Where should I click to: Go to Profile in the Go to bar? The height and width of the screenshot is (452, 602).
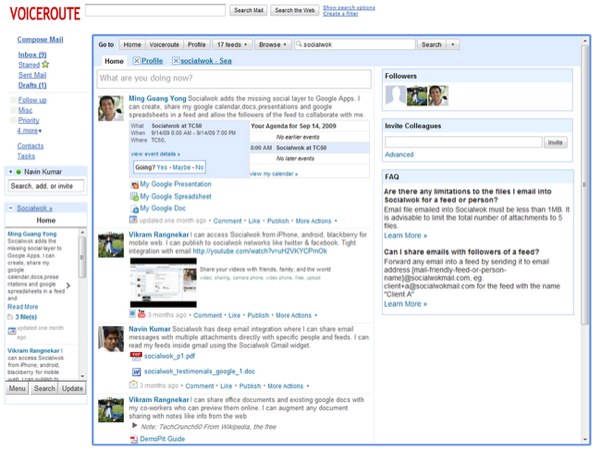click(197, 45)
